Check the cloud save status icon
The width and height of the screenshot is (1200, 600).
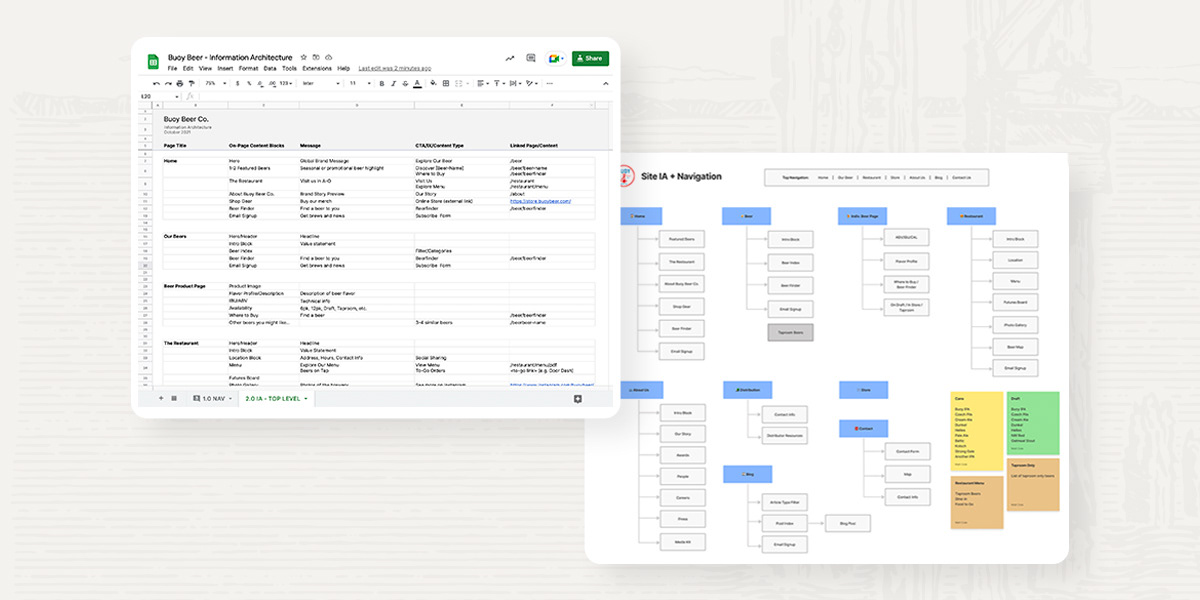point(329,57)
